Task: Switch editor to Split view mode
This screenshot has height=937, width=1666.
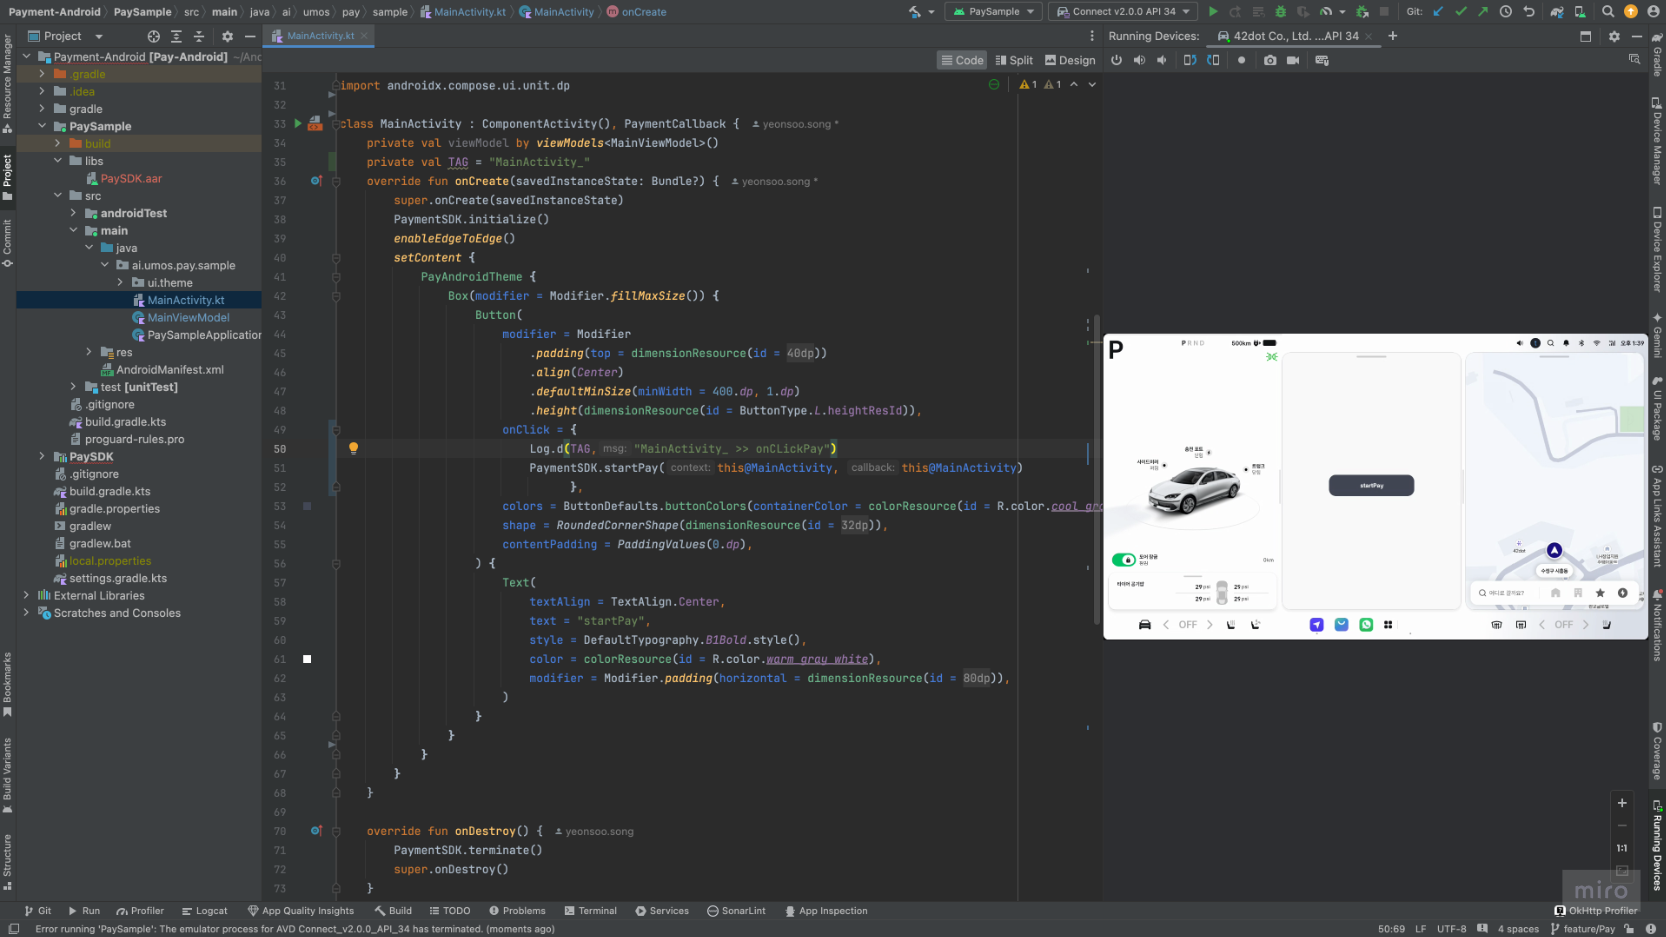Action: coord(1013,60)
